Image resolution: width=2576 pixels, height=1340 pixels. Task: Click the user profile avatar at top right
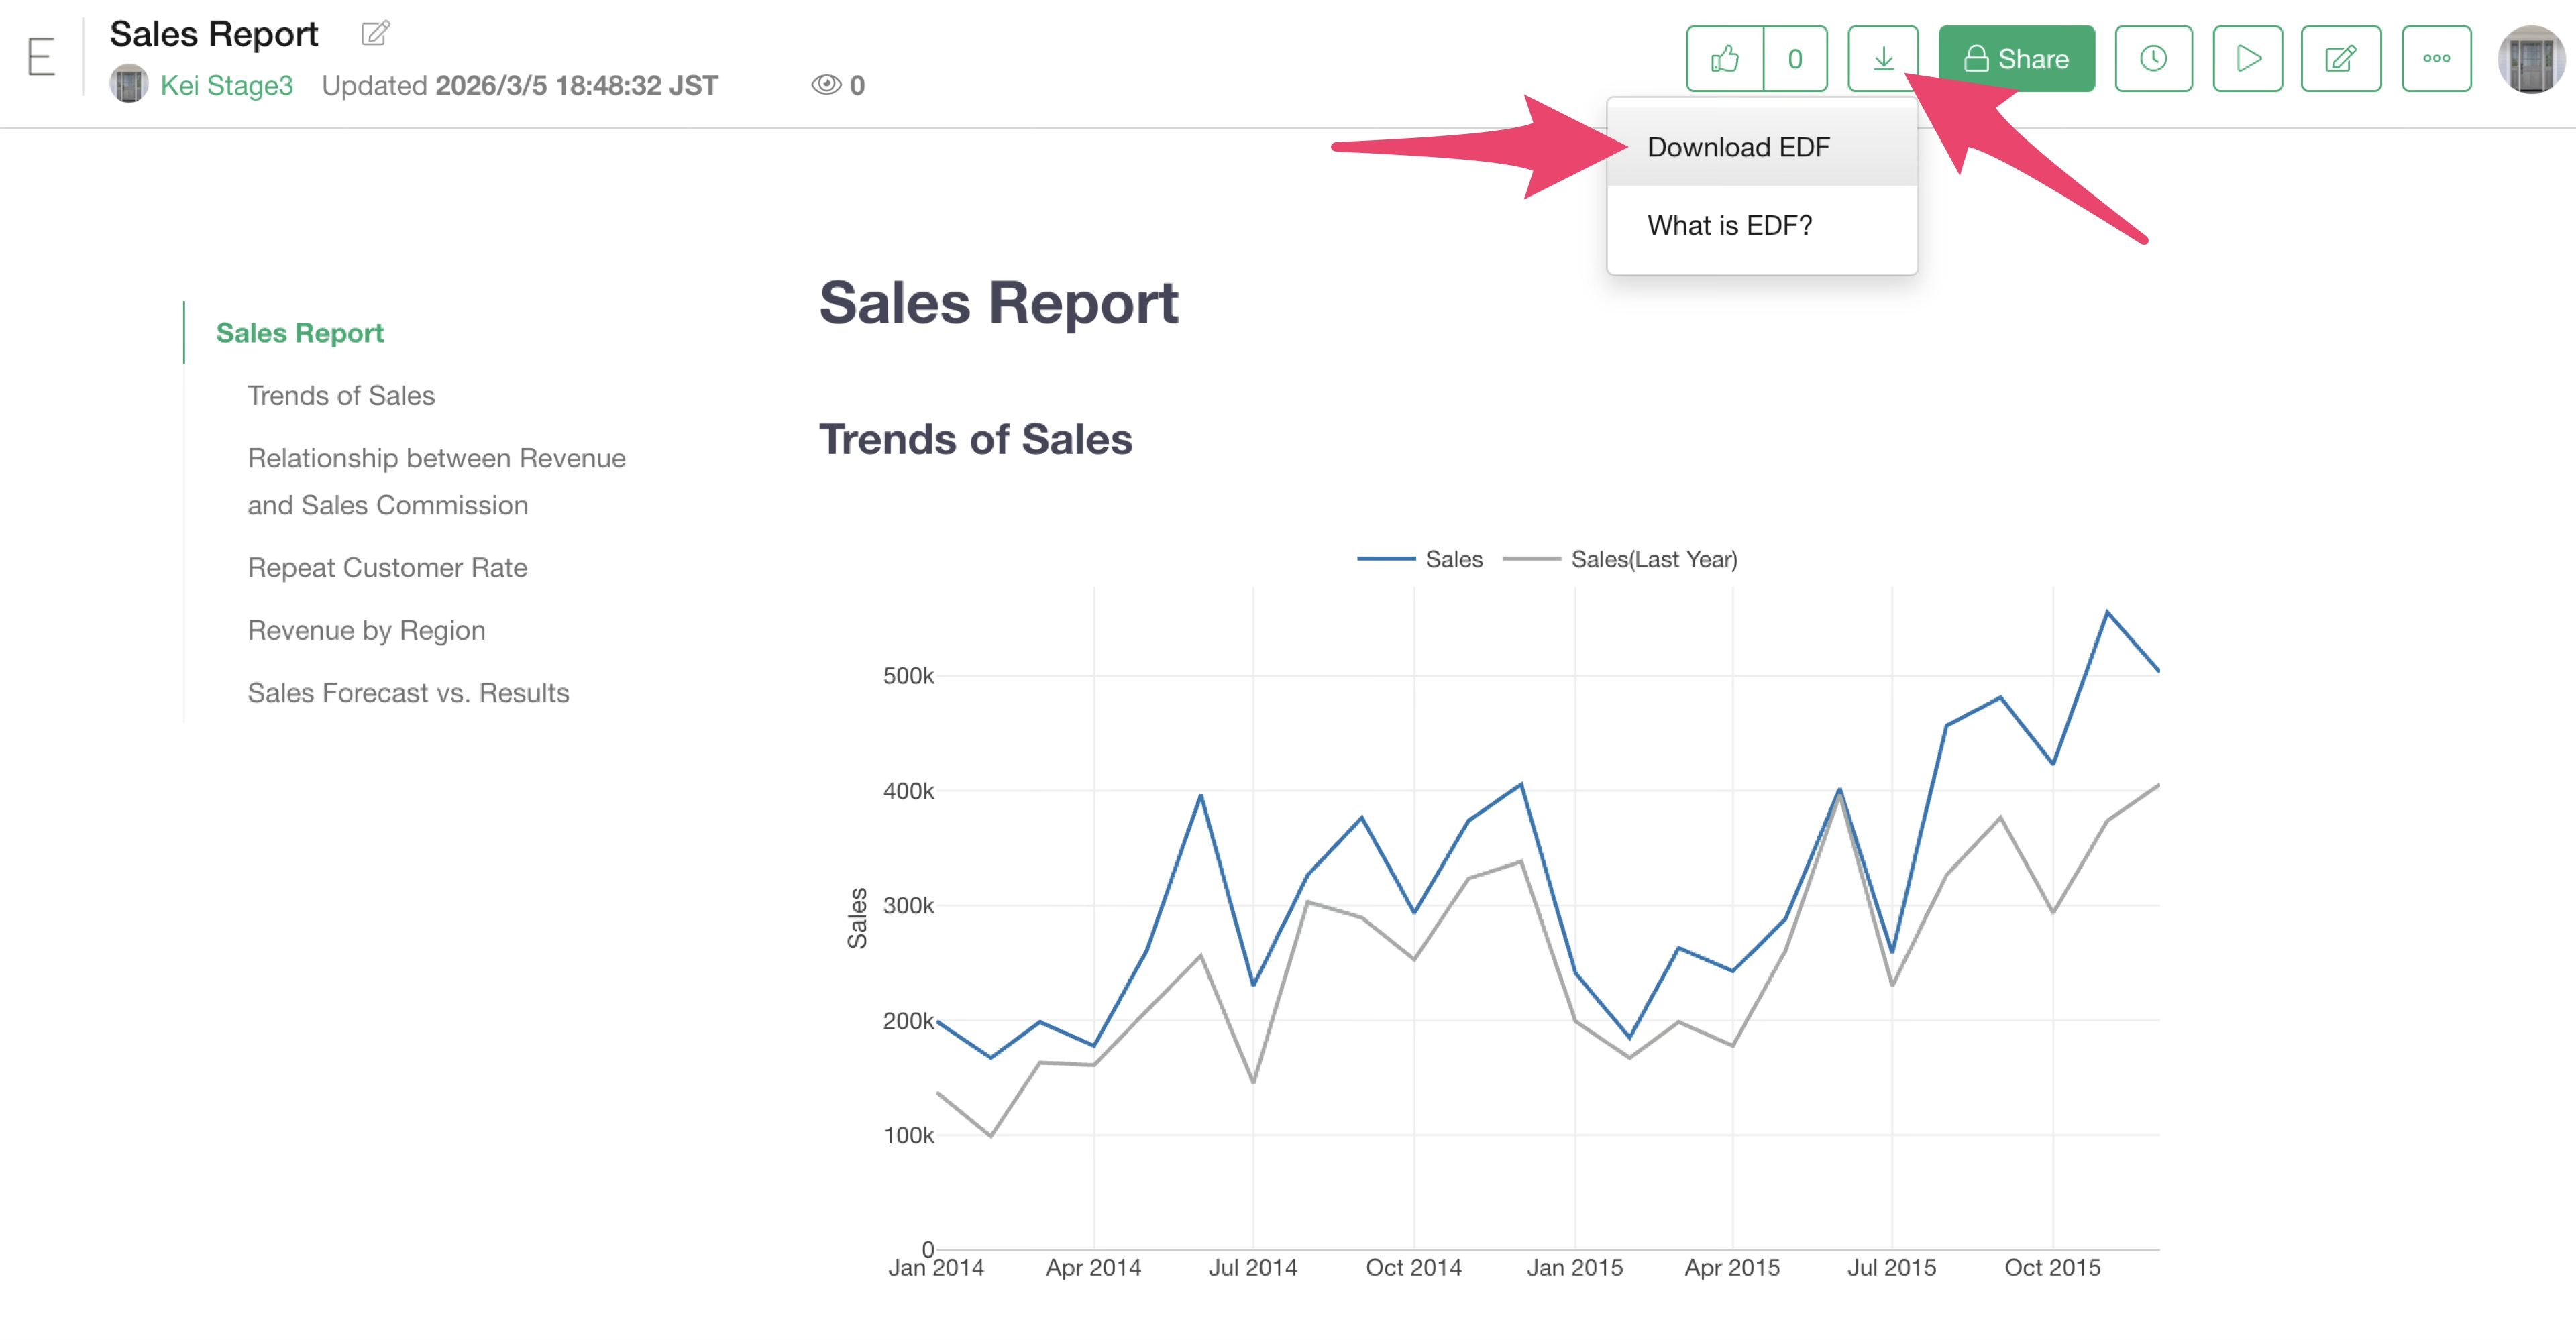pos(2530,59)
